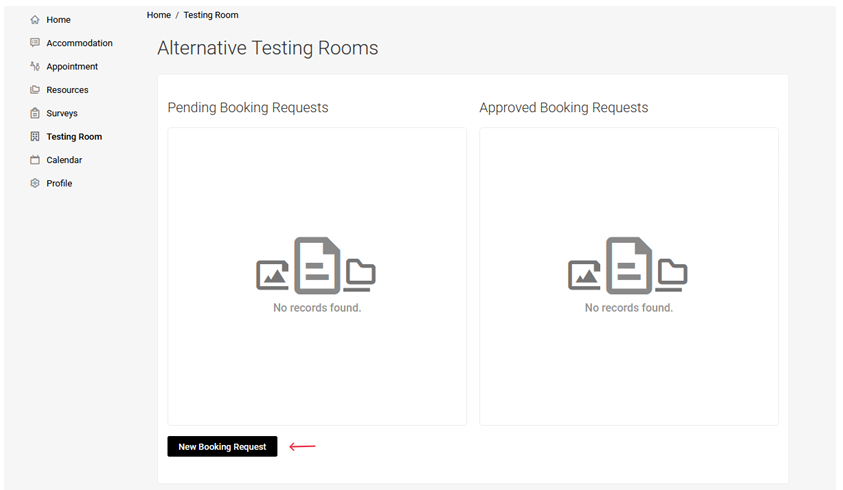Click 'No records found.' under Approved requests

629,308
